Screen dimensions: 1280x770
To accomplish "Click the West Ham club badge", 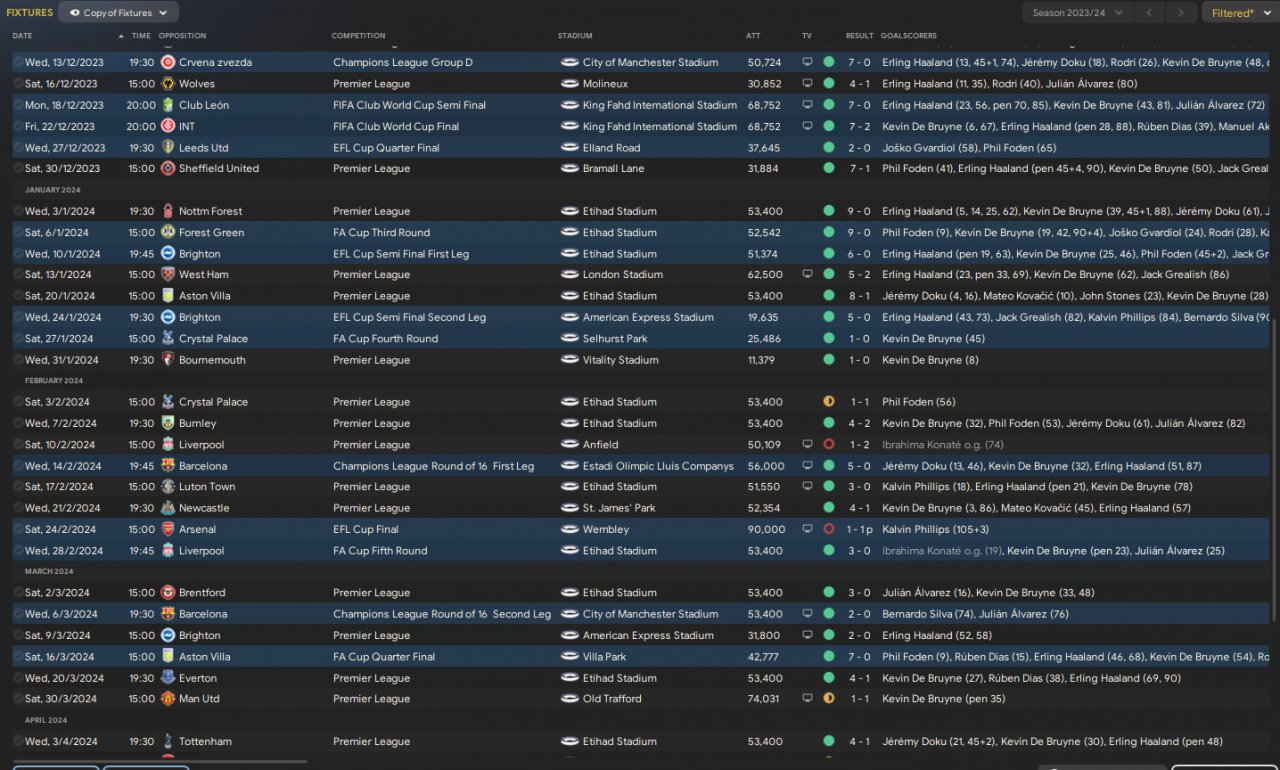I will (168, 275).
